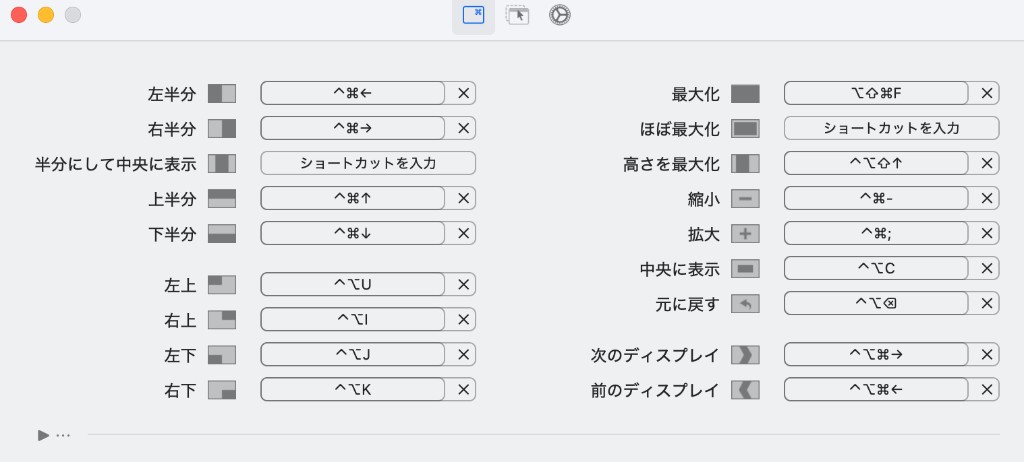1024x462 pixels.
Task: Edit the 拡大 shortcut field
Action: click(876, 233)
